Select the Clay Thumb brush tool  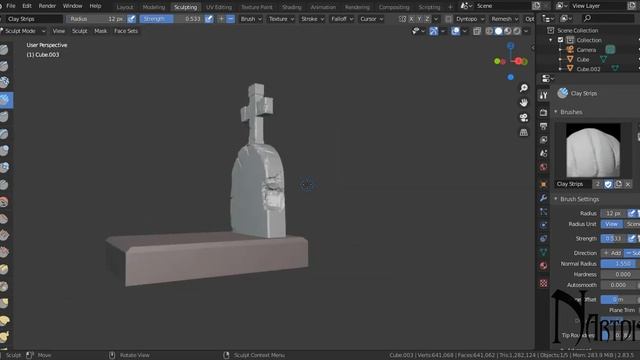coord(4,117)
